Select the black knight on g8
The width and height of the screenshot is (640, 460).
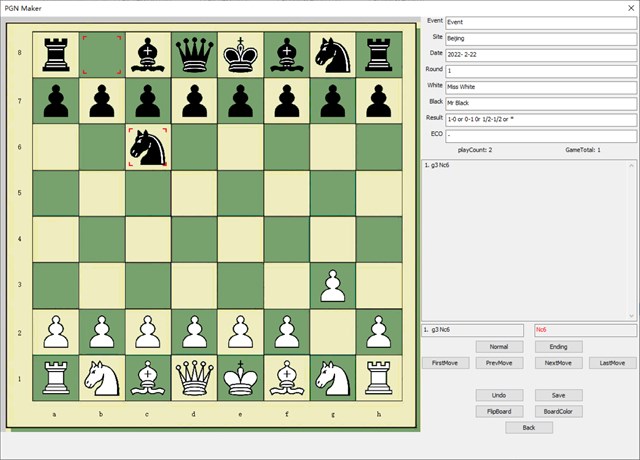tap(333, 55)
